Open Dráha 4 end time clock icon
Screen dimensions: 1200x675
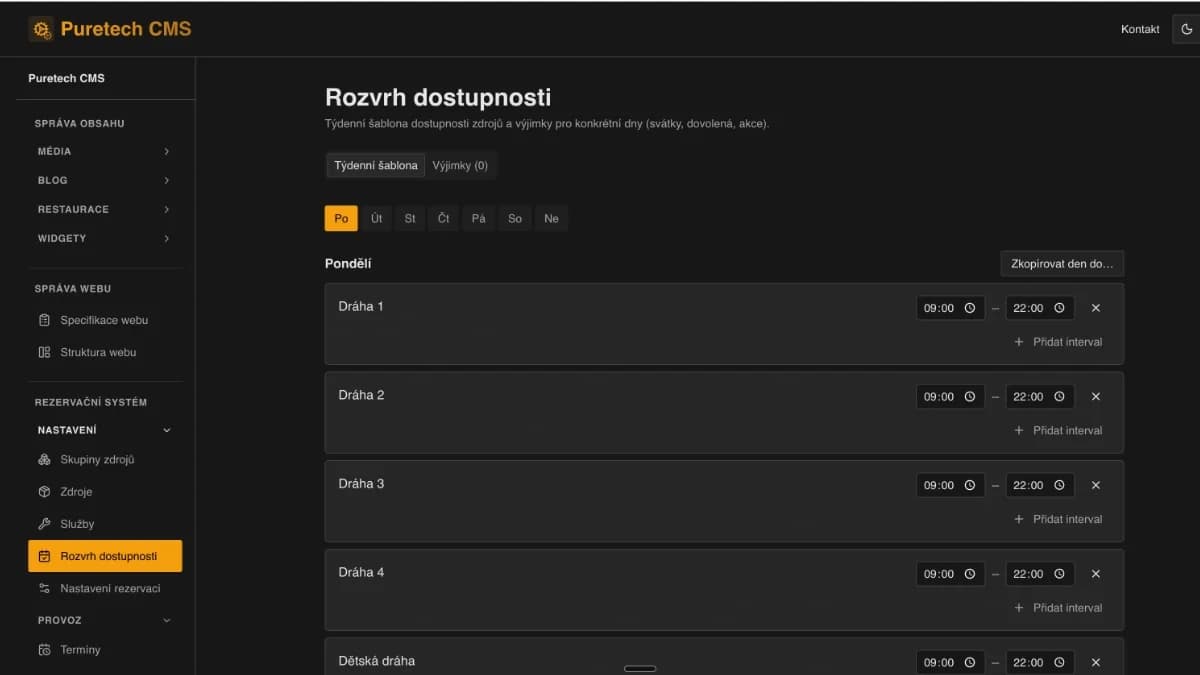1059,574
